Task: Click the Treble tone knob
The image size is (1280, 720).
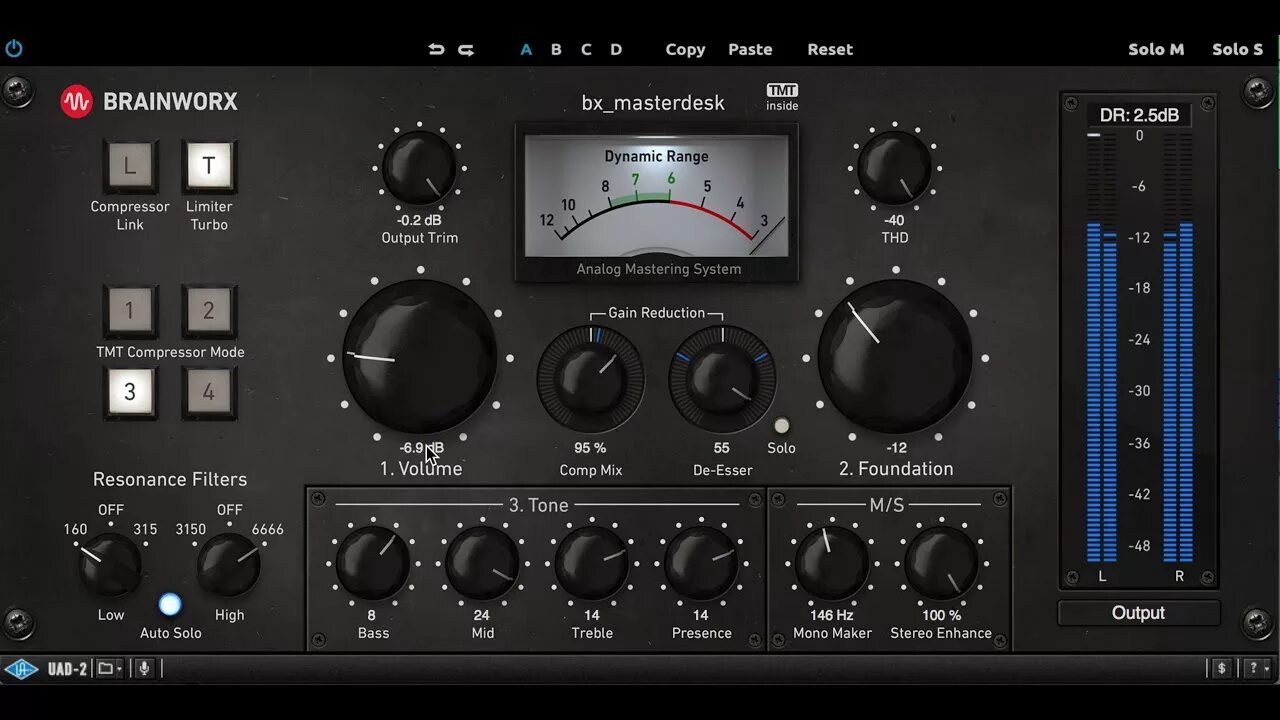Action: pyautogui.click(x=592, y=563)
